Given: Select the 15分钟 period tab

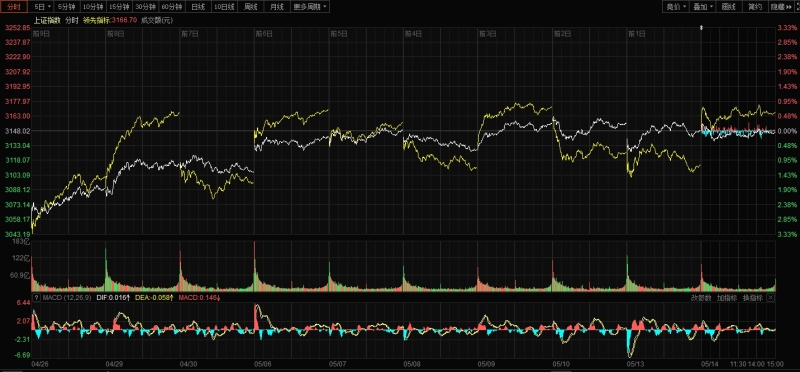Looking at the screenshot, I should click(119, 7).
